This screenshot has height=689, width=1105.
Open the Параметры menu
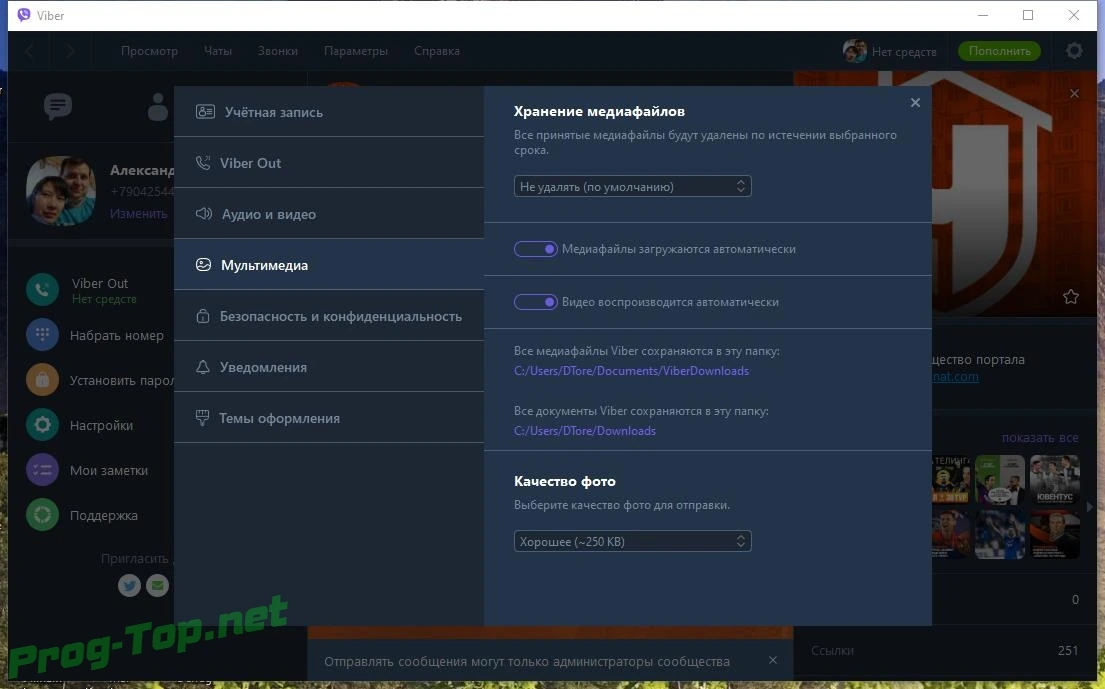356,51
